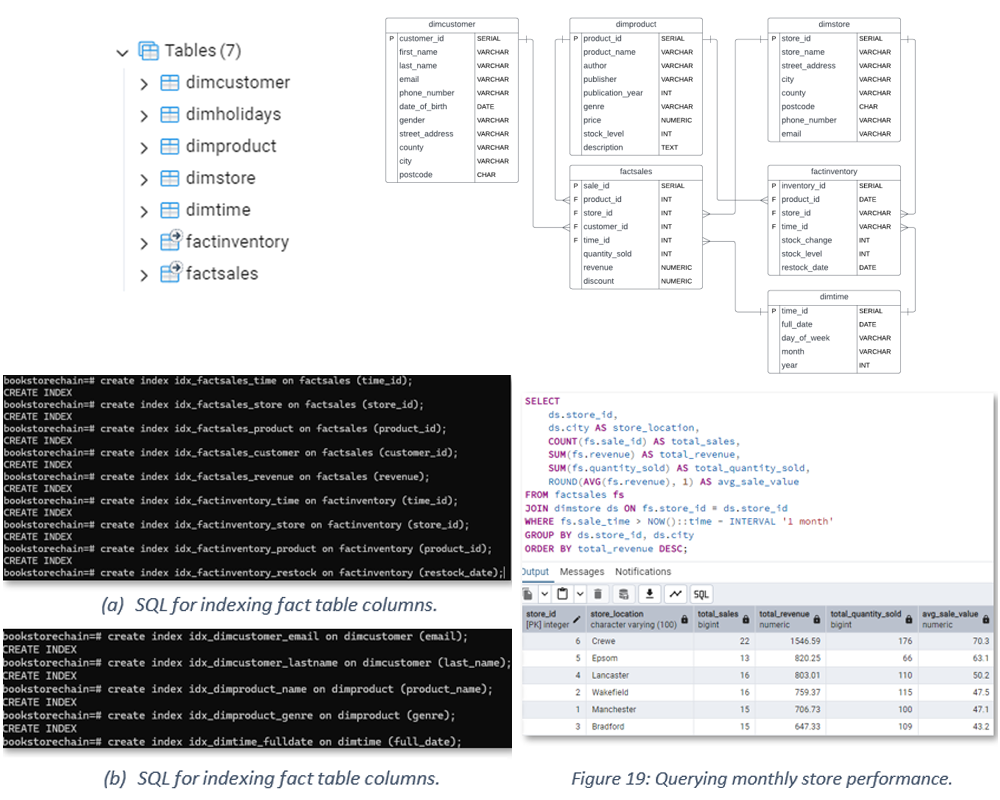Viewport: 1000px width, 800px height.
Task: Click the dimproduct entity title in diagram
Action: point(636,24)
